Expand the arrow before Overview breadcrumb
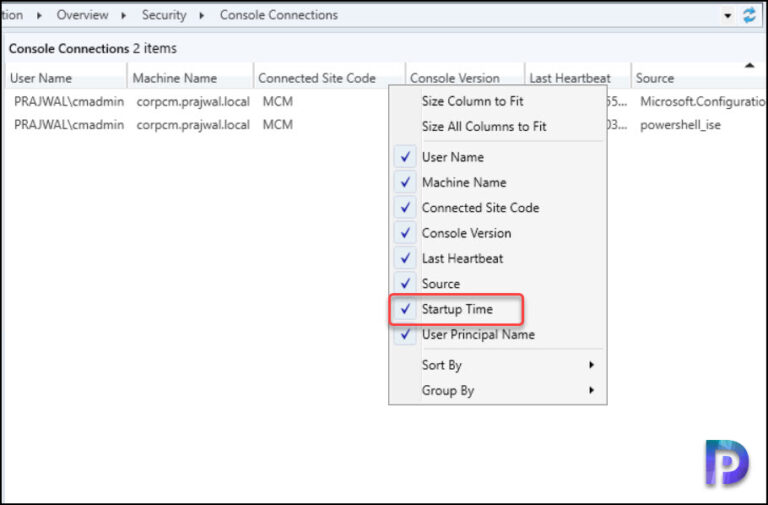This screenshot has height=505, width=768. click(40, 16)
